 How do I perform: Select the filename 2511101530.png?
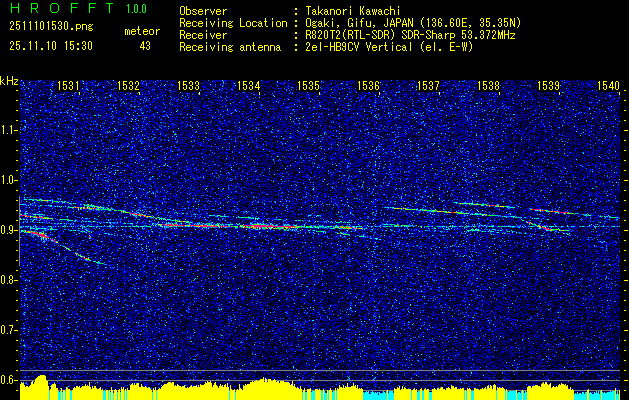51,27
